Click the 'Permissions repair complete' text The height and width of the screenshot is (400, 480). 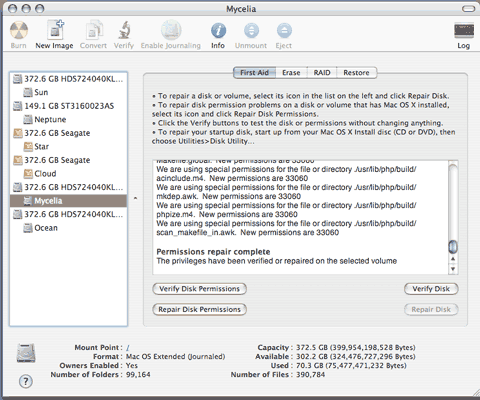click(213, 252)
